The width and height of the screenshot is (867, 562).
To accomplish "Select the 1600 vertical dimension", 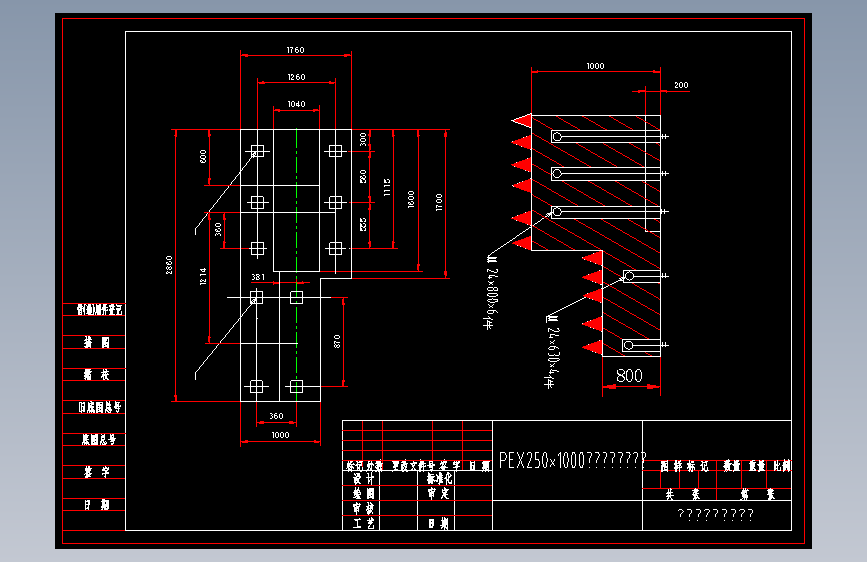I will pyautogui.click(x=411, y=200).
